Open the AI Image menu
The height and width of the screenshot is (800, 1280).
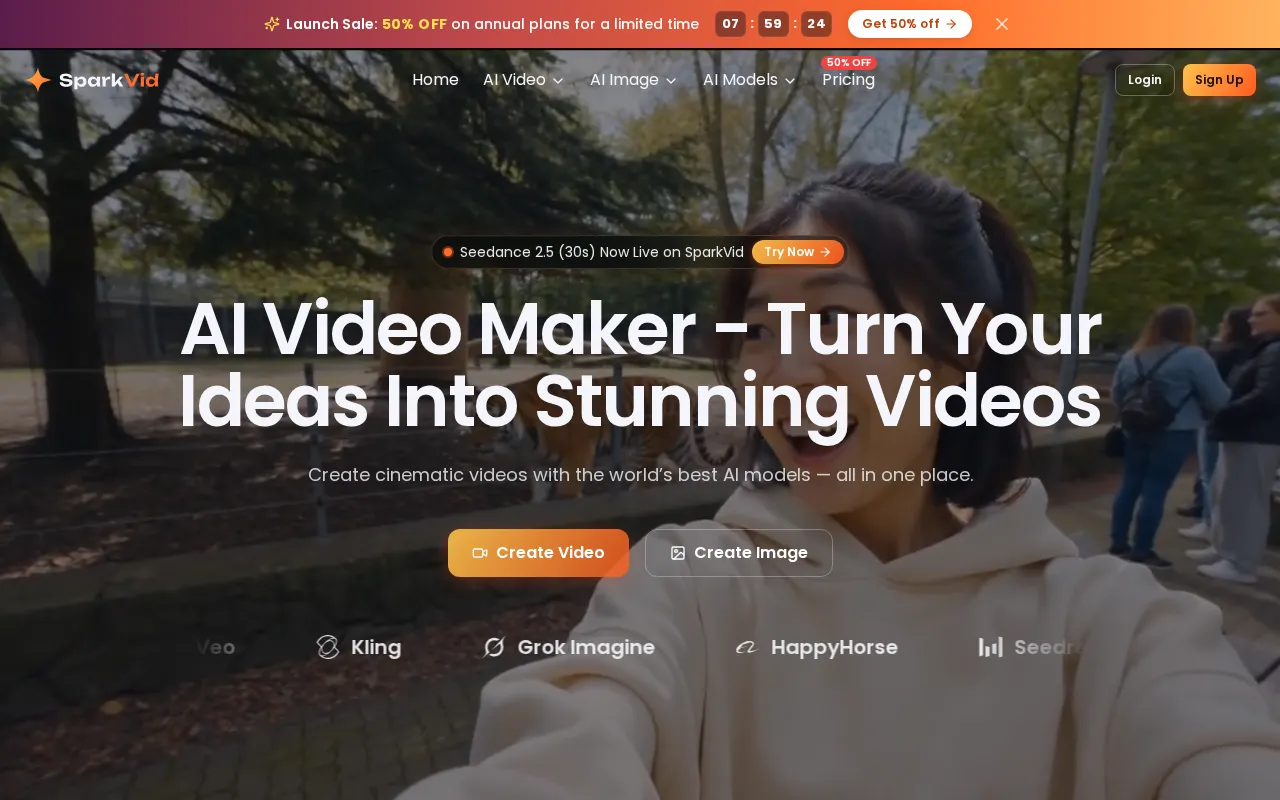[634, 80]
